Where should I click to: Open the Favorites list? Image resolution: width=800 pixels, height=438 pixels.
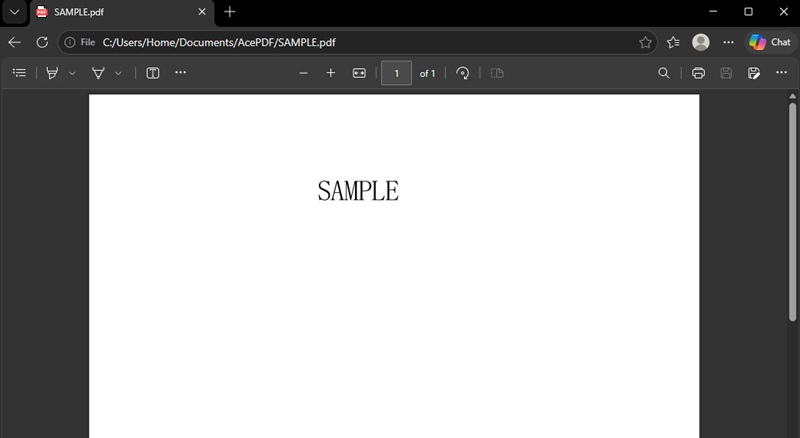[673, 42]
